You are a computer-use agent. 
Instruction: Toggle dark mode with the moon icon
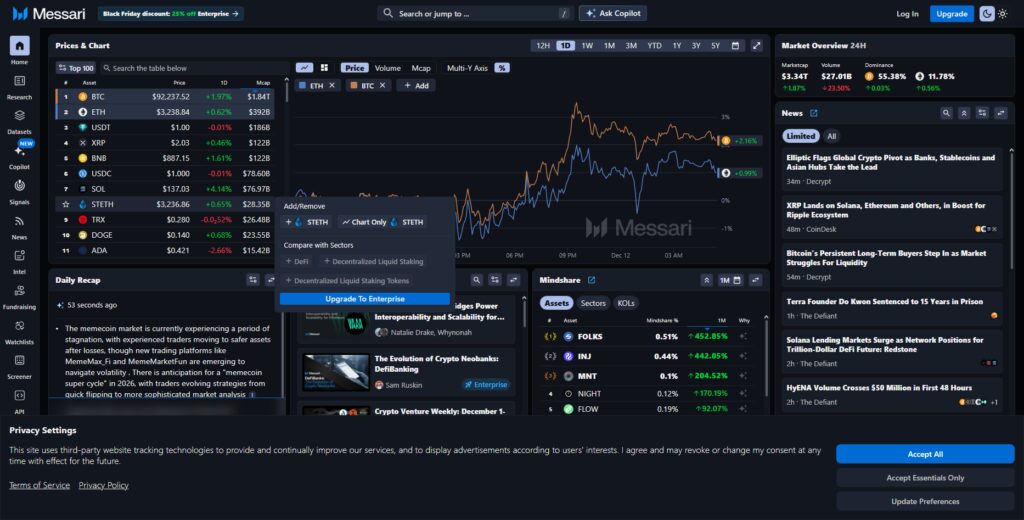(x=986, y=14)
